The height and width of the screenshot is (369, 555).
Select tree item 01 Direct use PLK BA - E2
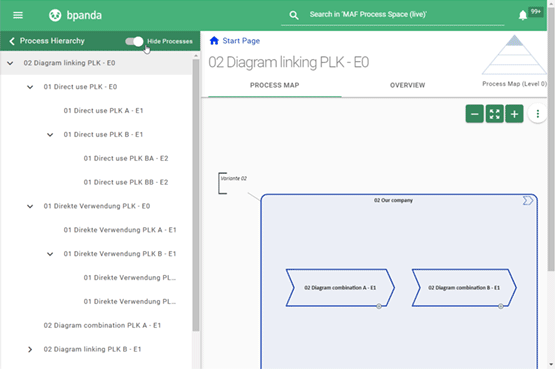126,158
